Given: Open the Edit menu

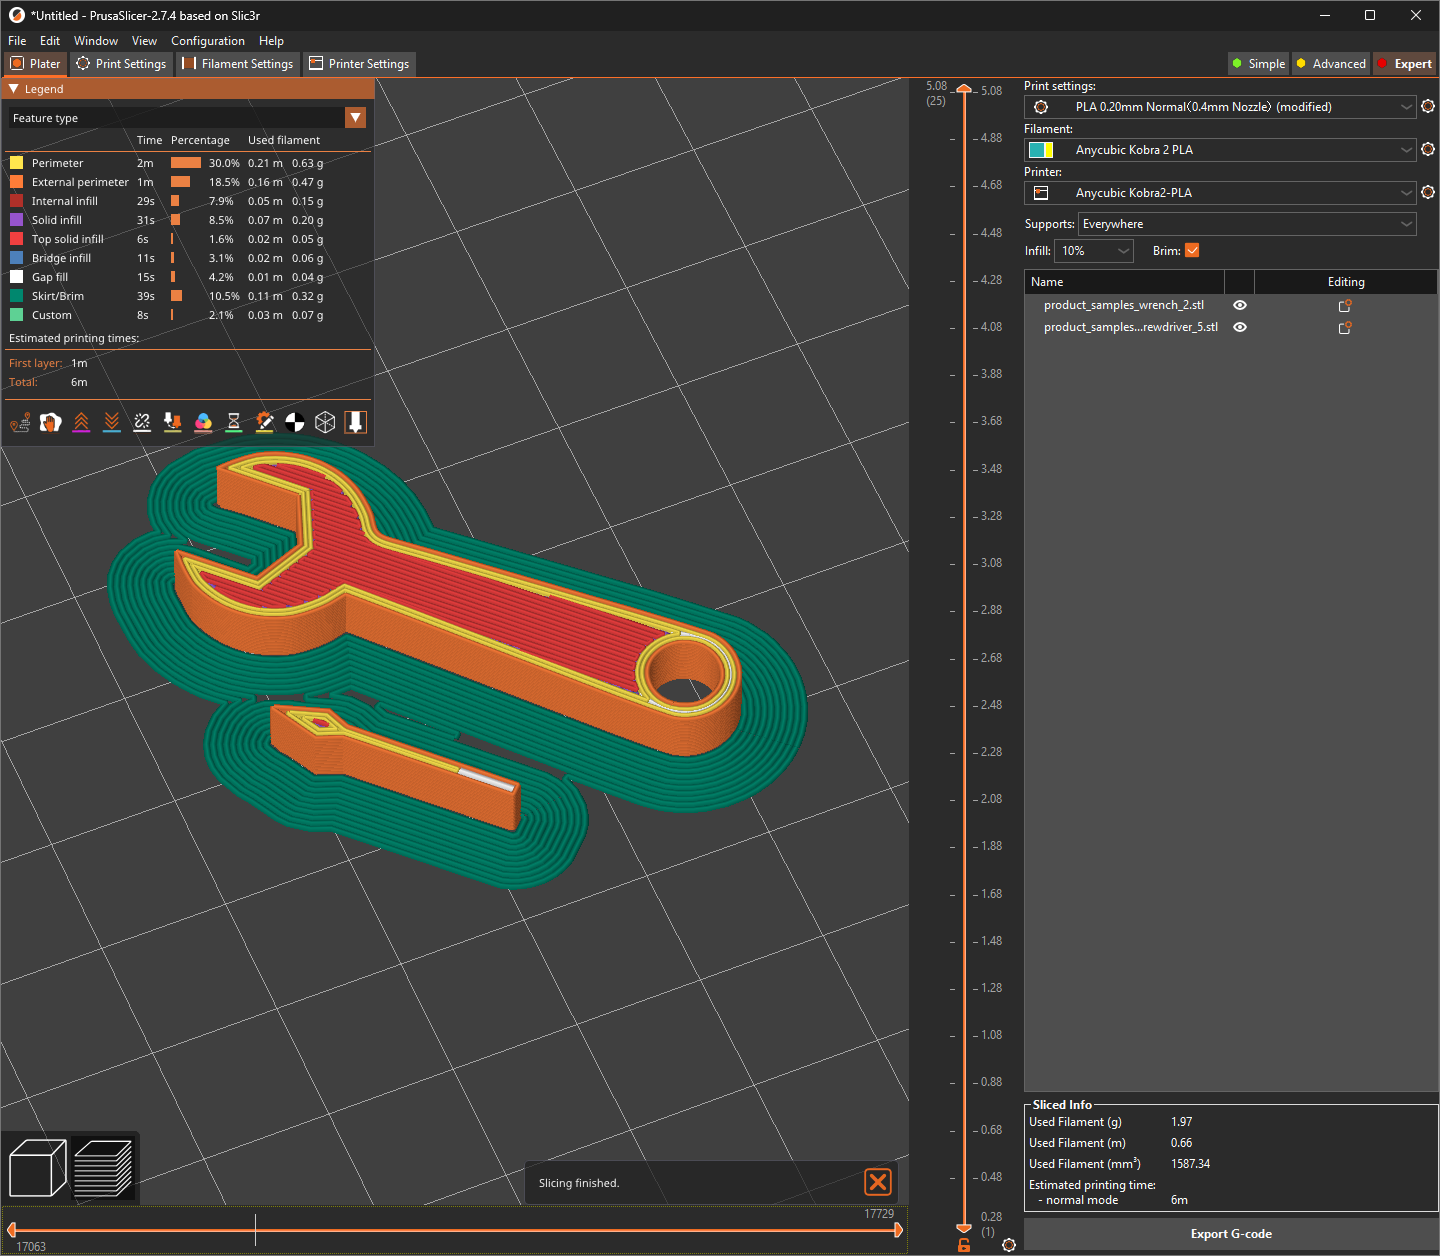Looking at the screenshot, I should [x=50, y=41].
